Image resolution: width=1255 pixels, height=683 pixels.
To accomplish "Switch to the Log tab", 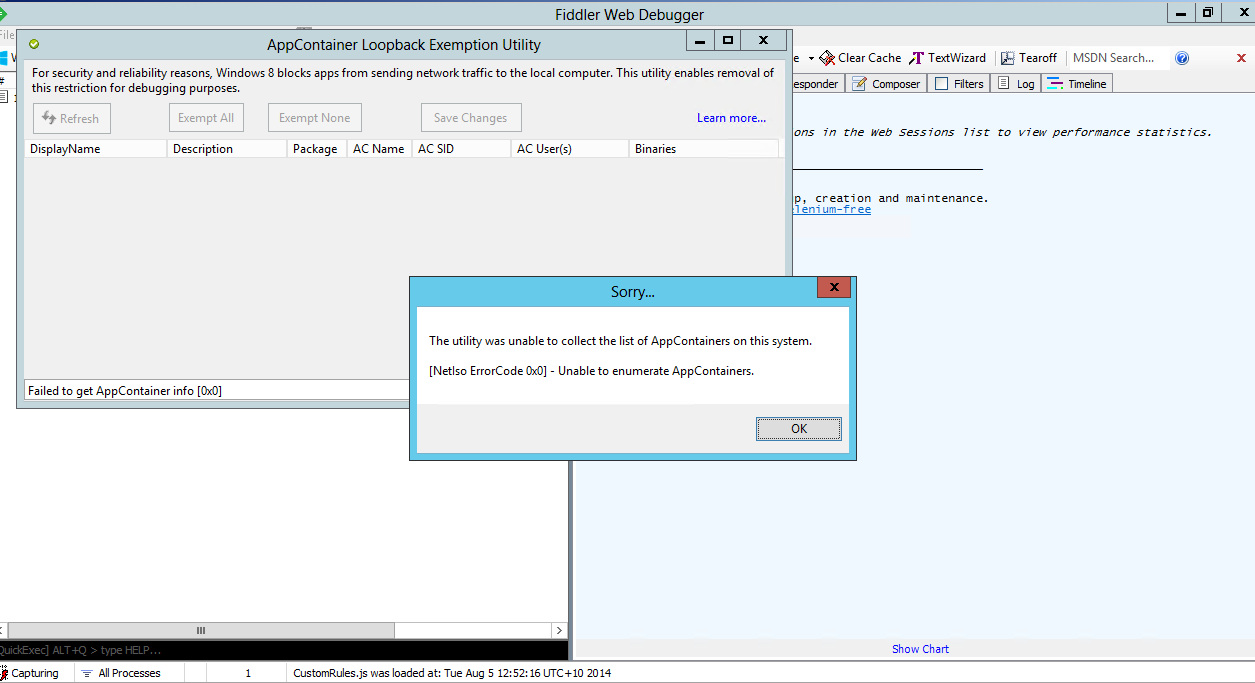I will coord(1016,84).
